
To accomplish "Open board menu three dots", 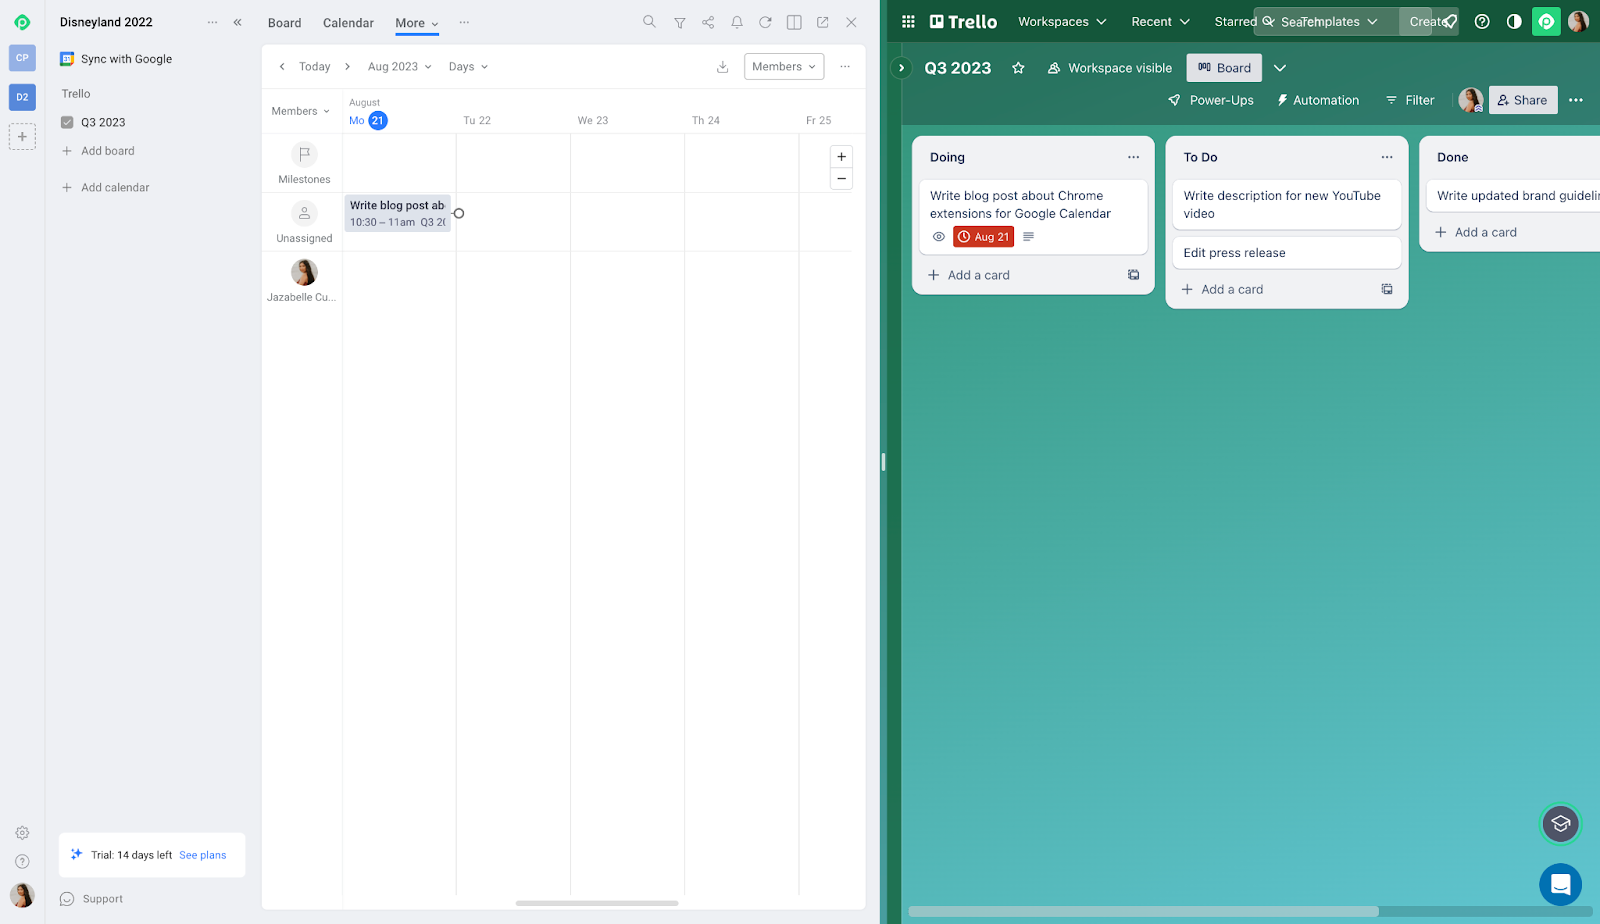I will (x=1576, y=100).
